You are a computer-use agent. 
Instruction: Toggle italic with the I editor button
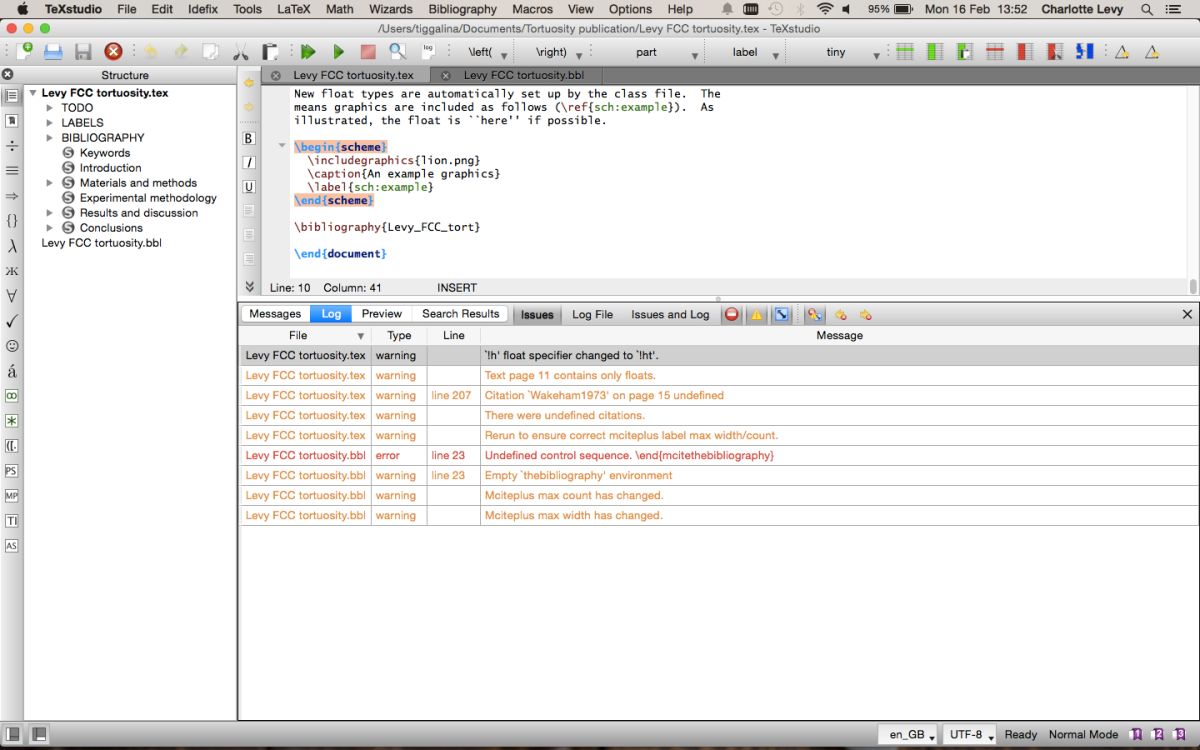[249, 162]
